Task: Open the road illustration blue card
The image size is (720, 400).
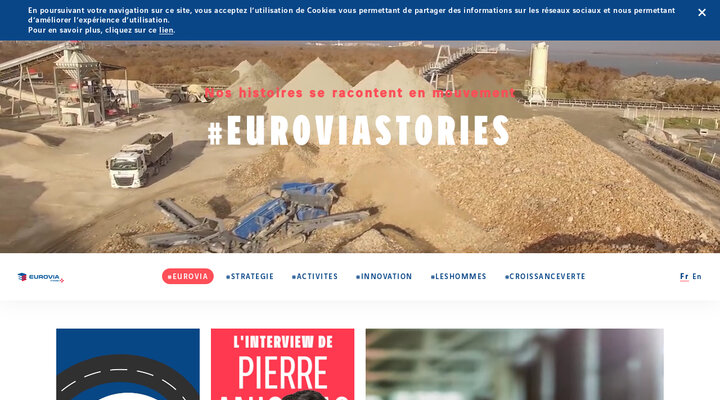Action: coord(128,364)
